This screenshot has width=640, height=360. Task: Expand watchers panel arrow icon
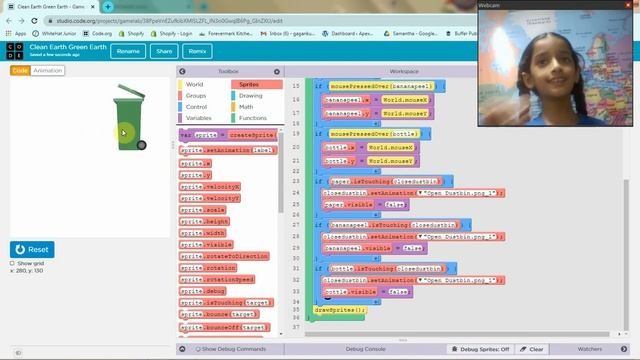pos(624,349)
